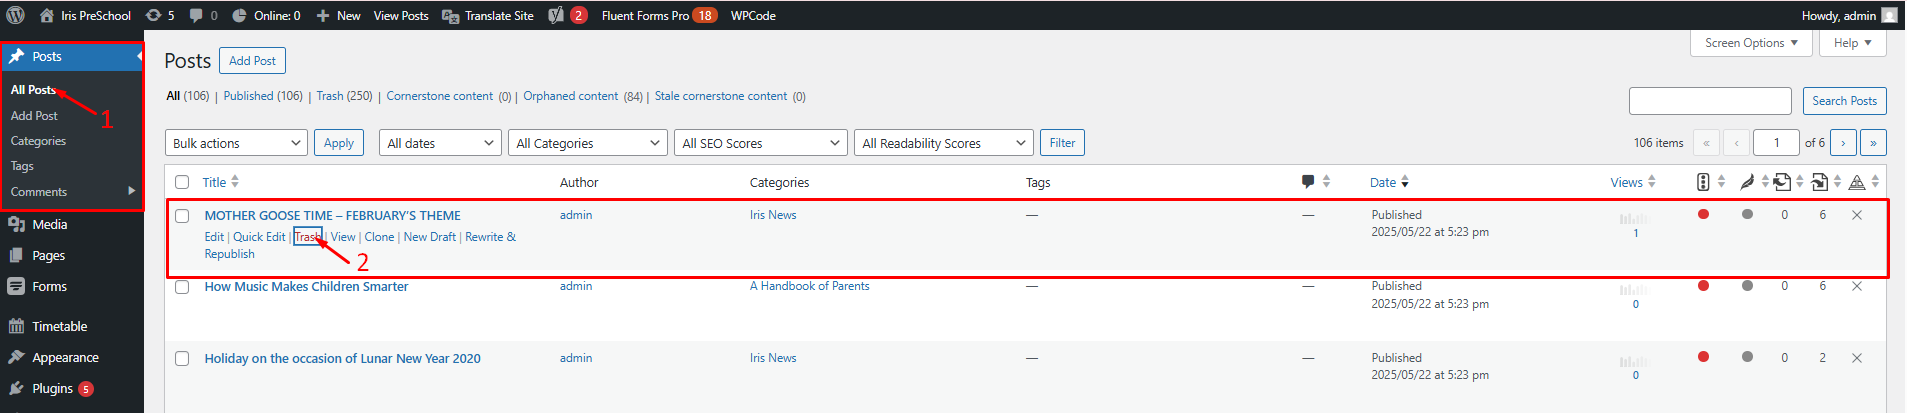Click the WordPress logo in admin bar
Image resolution: width=1907 pixels, height=413 pixels.
(16, 15)
